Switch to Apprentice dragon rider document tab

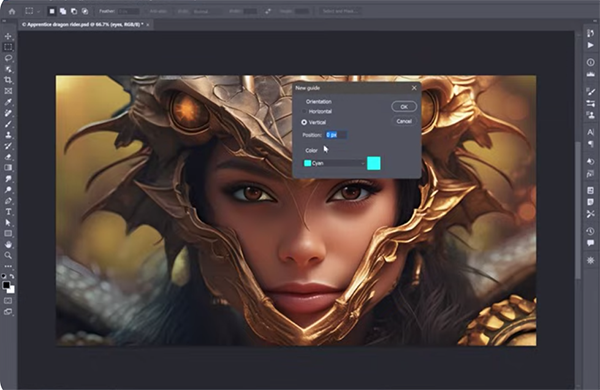pos(83,24)
